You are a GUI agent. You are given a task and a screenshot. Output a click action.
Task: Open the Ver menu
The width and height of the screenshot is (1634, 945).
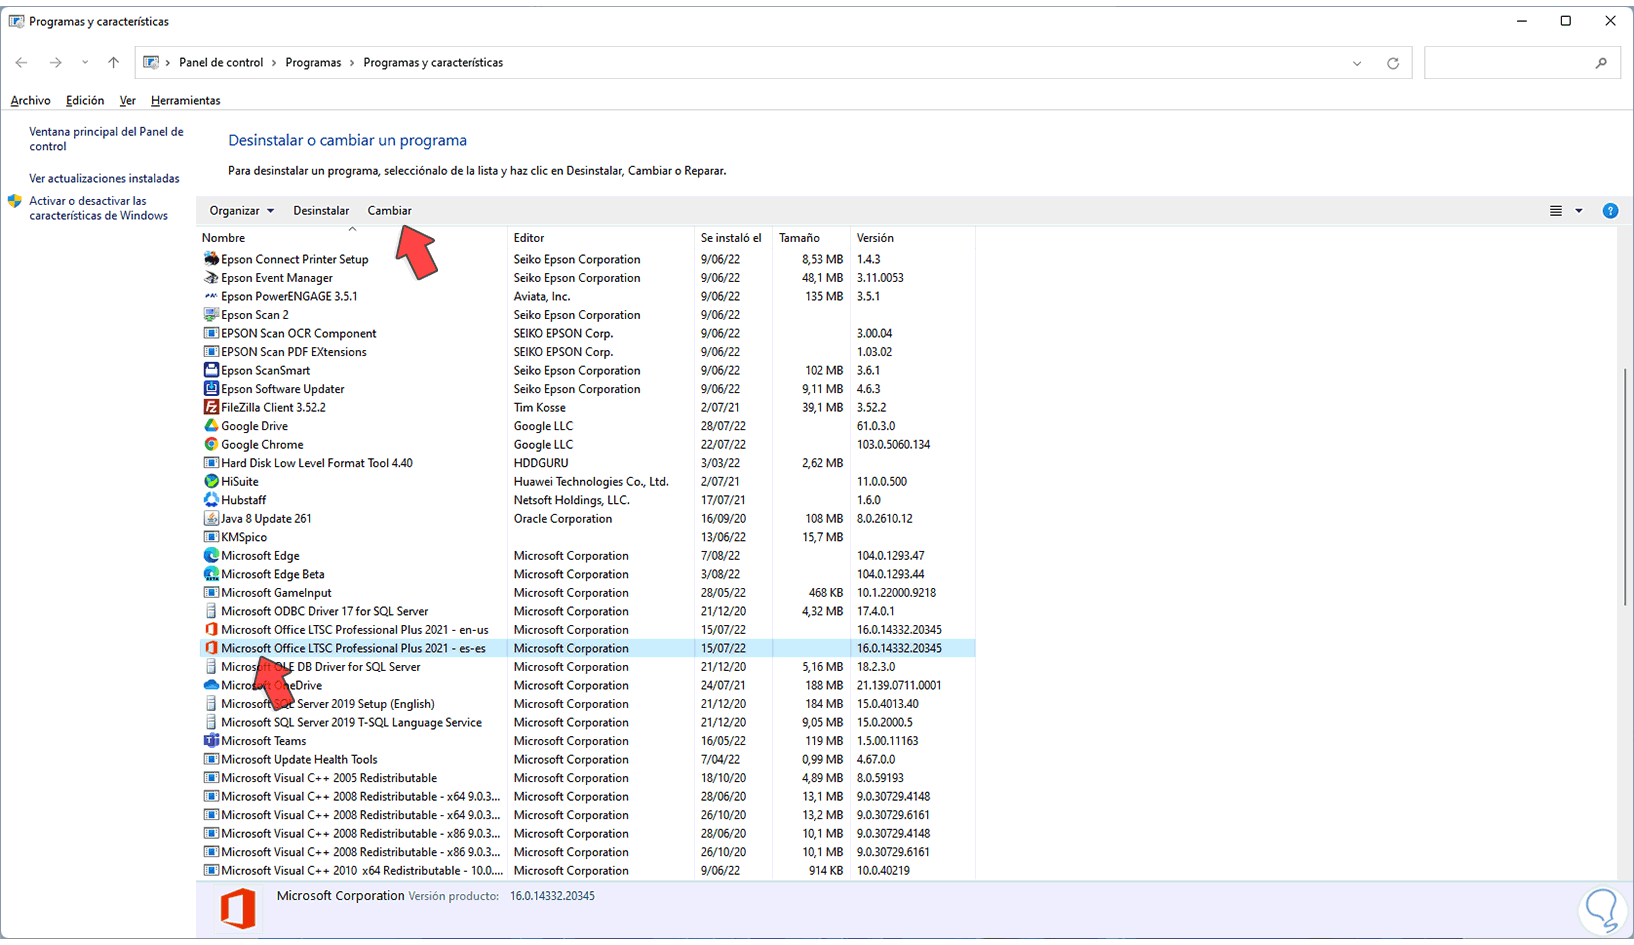tap(127, 101)
